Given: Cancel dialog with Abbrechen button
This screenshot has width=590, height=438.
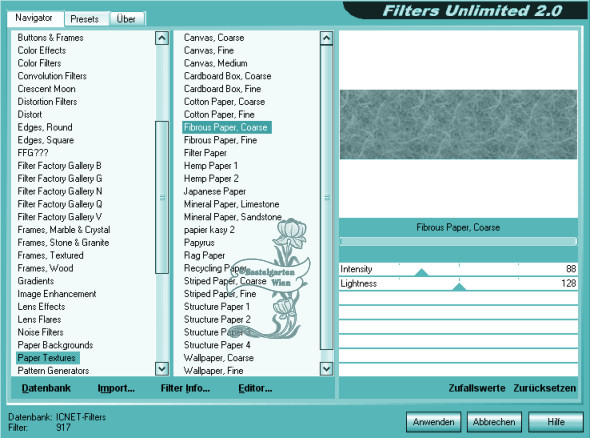Looking at the screenshot, I should pos(494,422).
